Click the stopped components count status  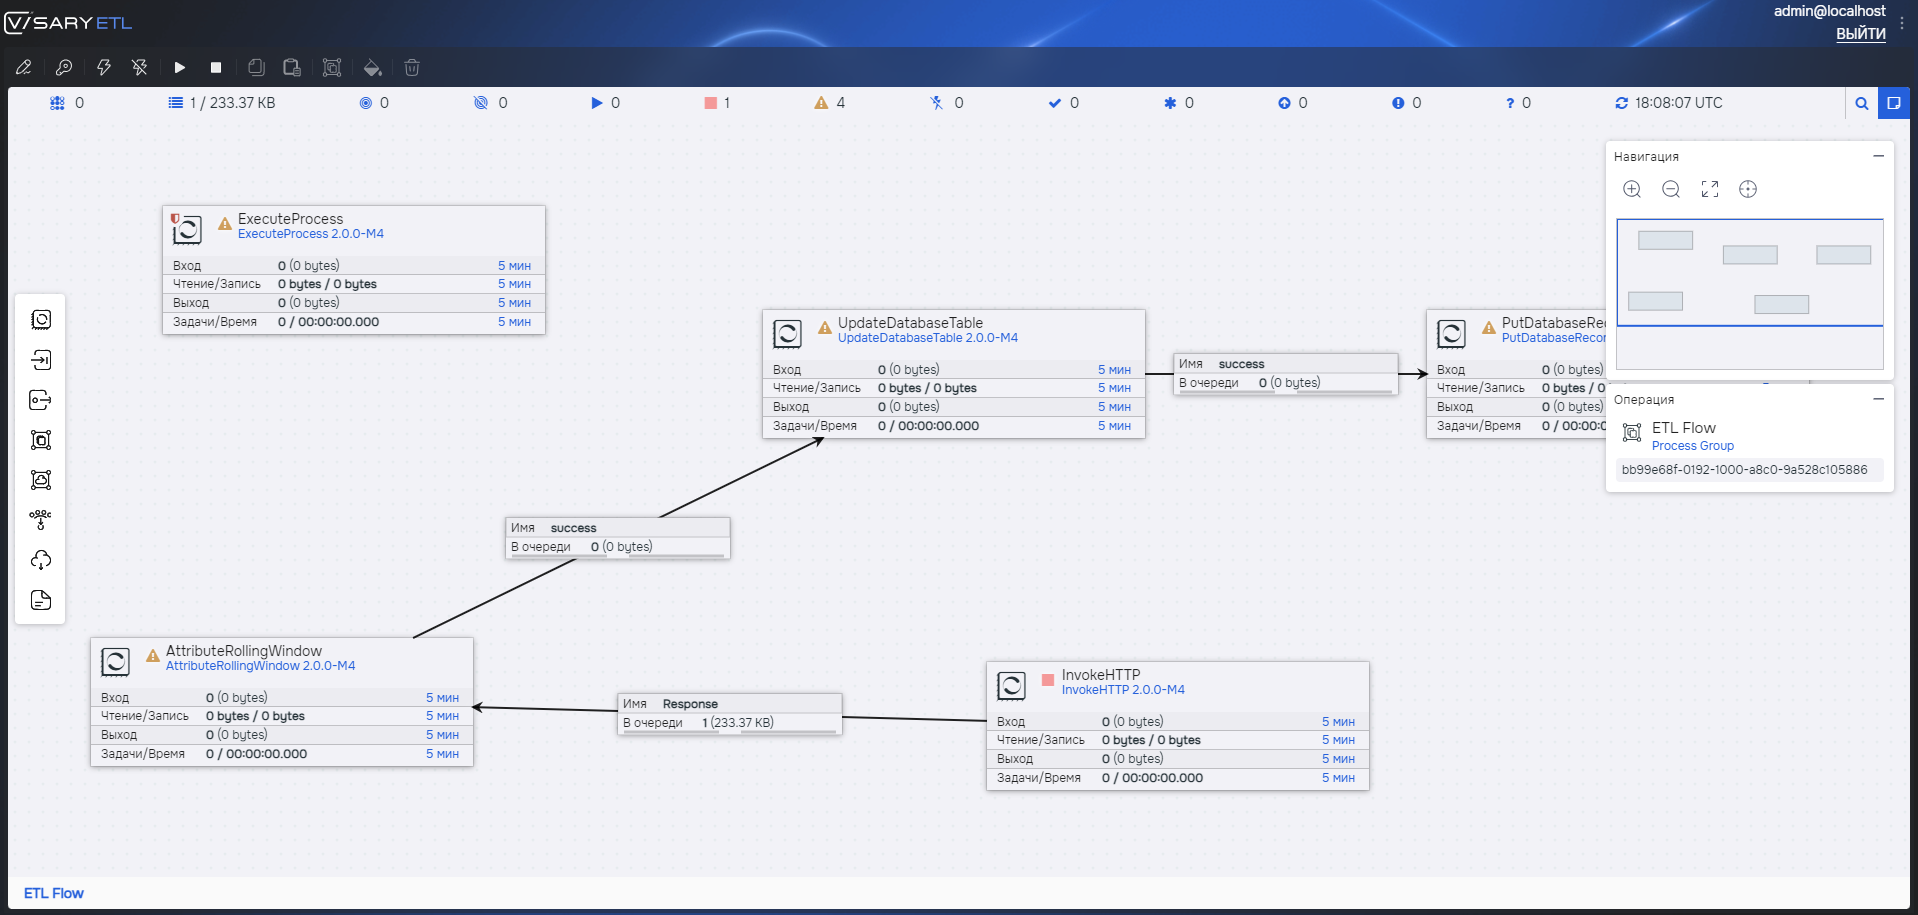point(717,103)
